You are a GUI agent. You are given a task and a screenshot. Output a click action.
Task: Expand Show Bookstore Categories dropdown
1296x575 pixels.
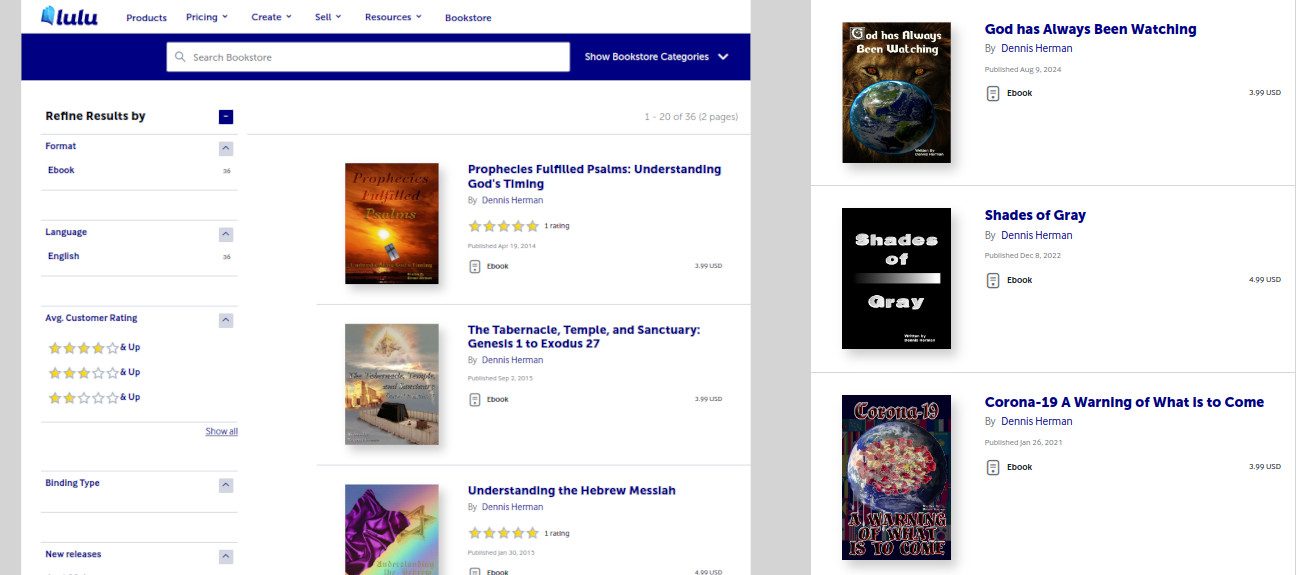[656, 57]
